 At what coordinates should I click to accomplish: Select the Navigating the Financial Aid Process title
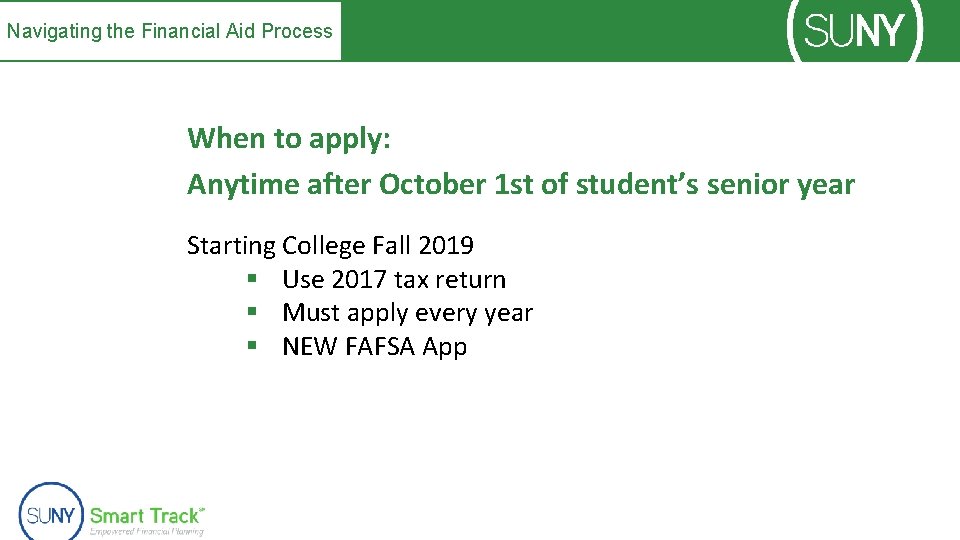click(x=170, y=31)
